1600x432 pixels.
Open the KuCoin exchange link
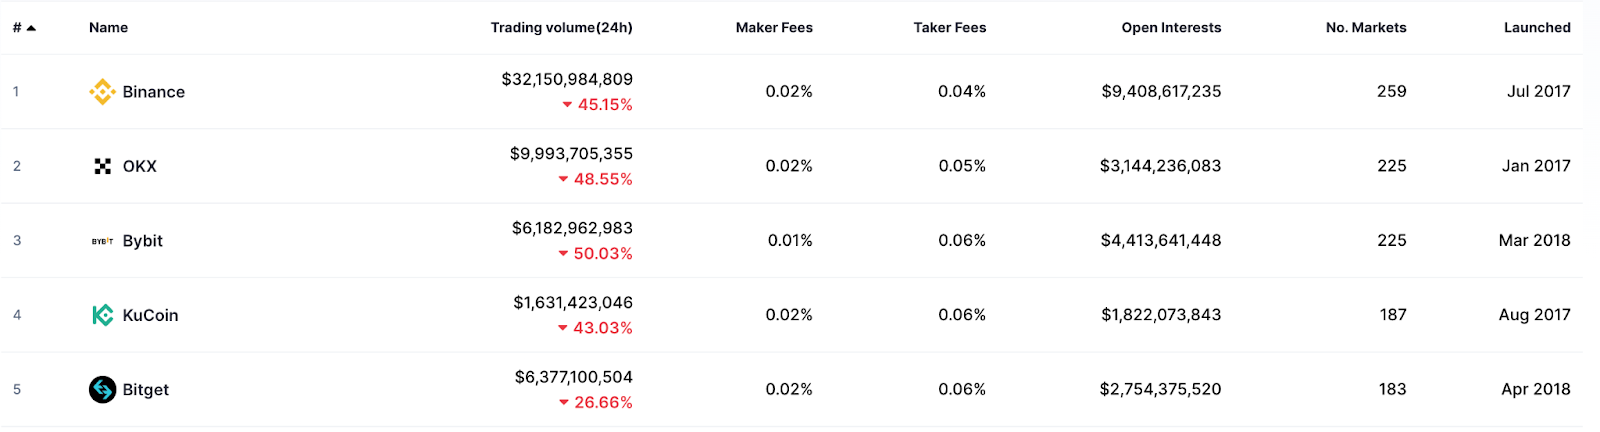click(150, 315)
